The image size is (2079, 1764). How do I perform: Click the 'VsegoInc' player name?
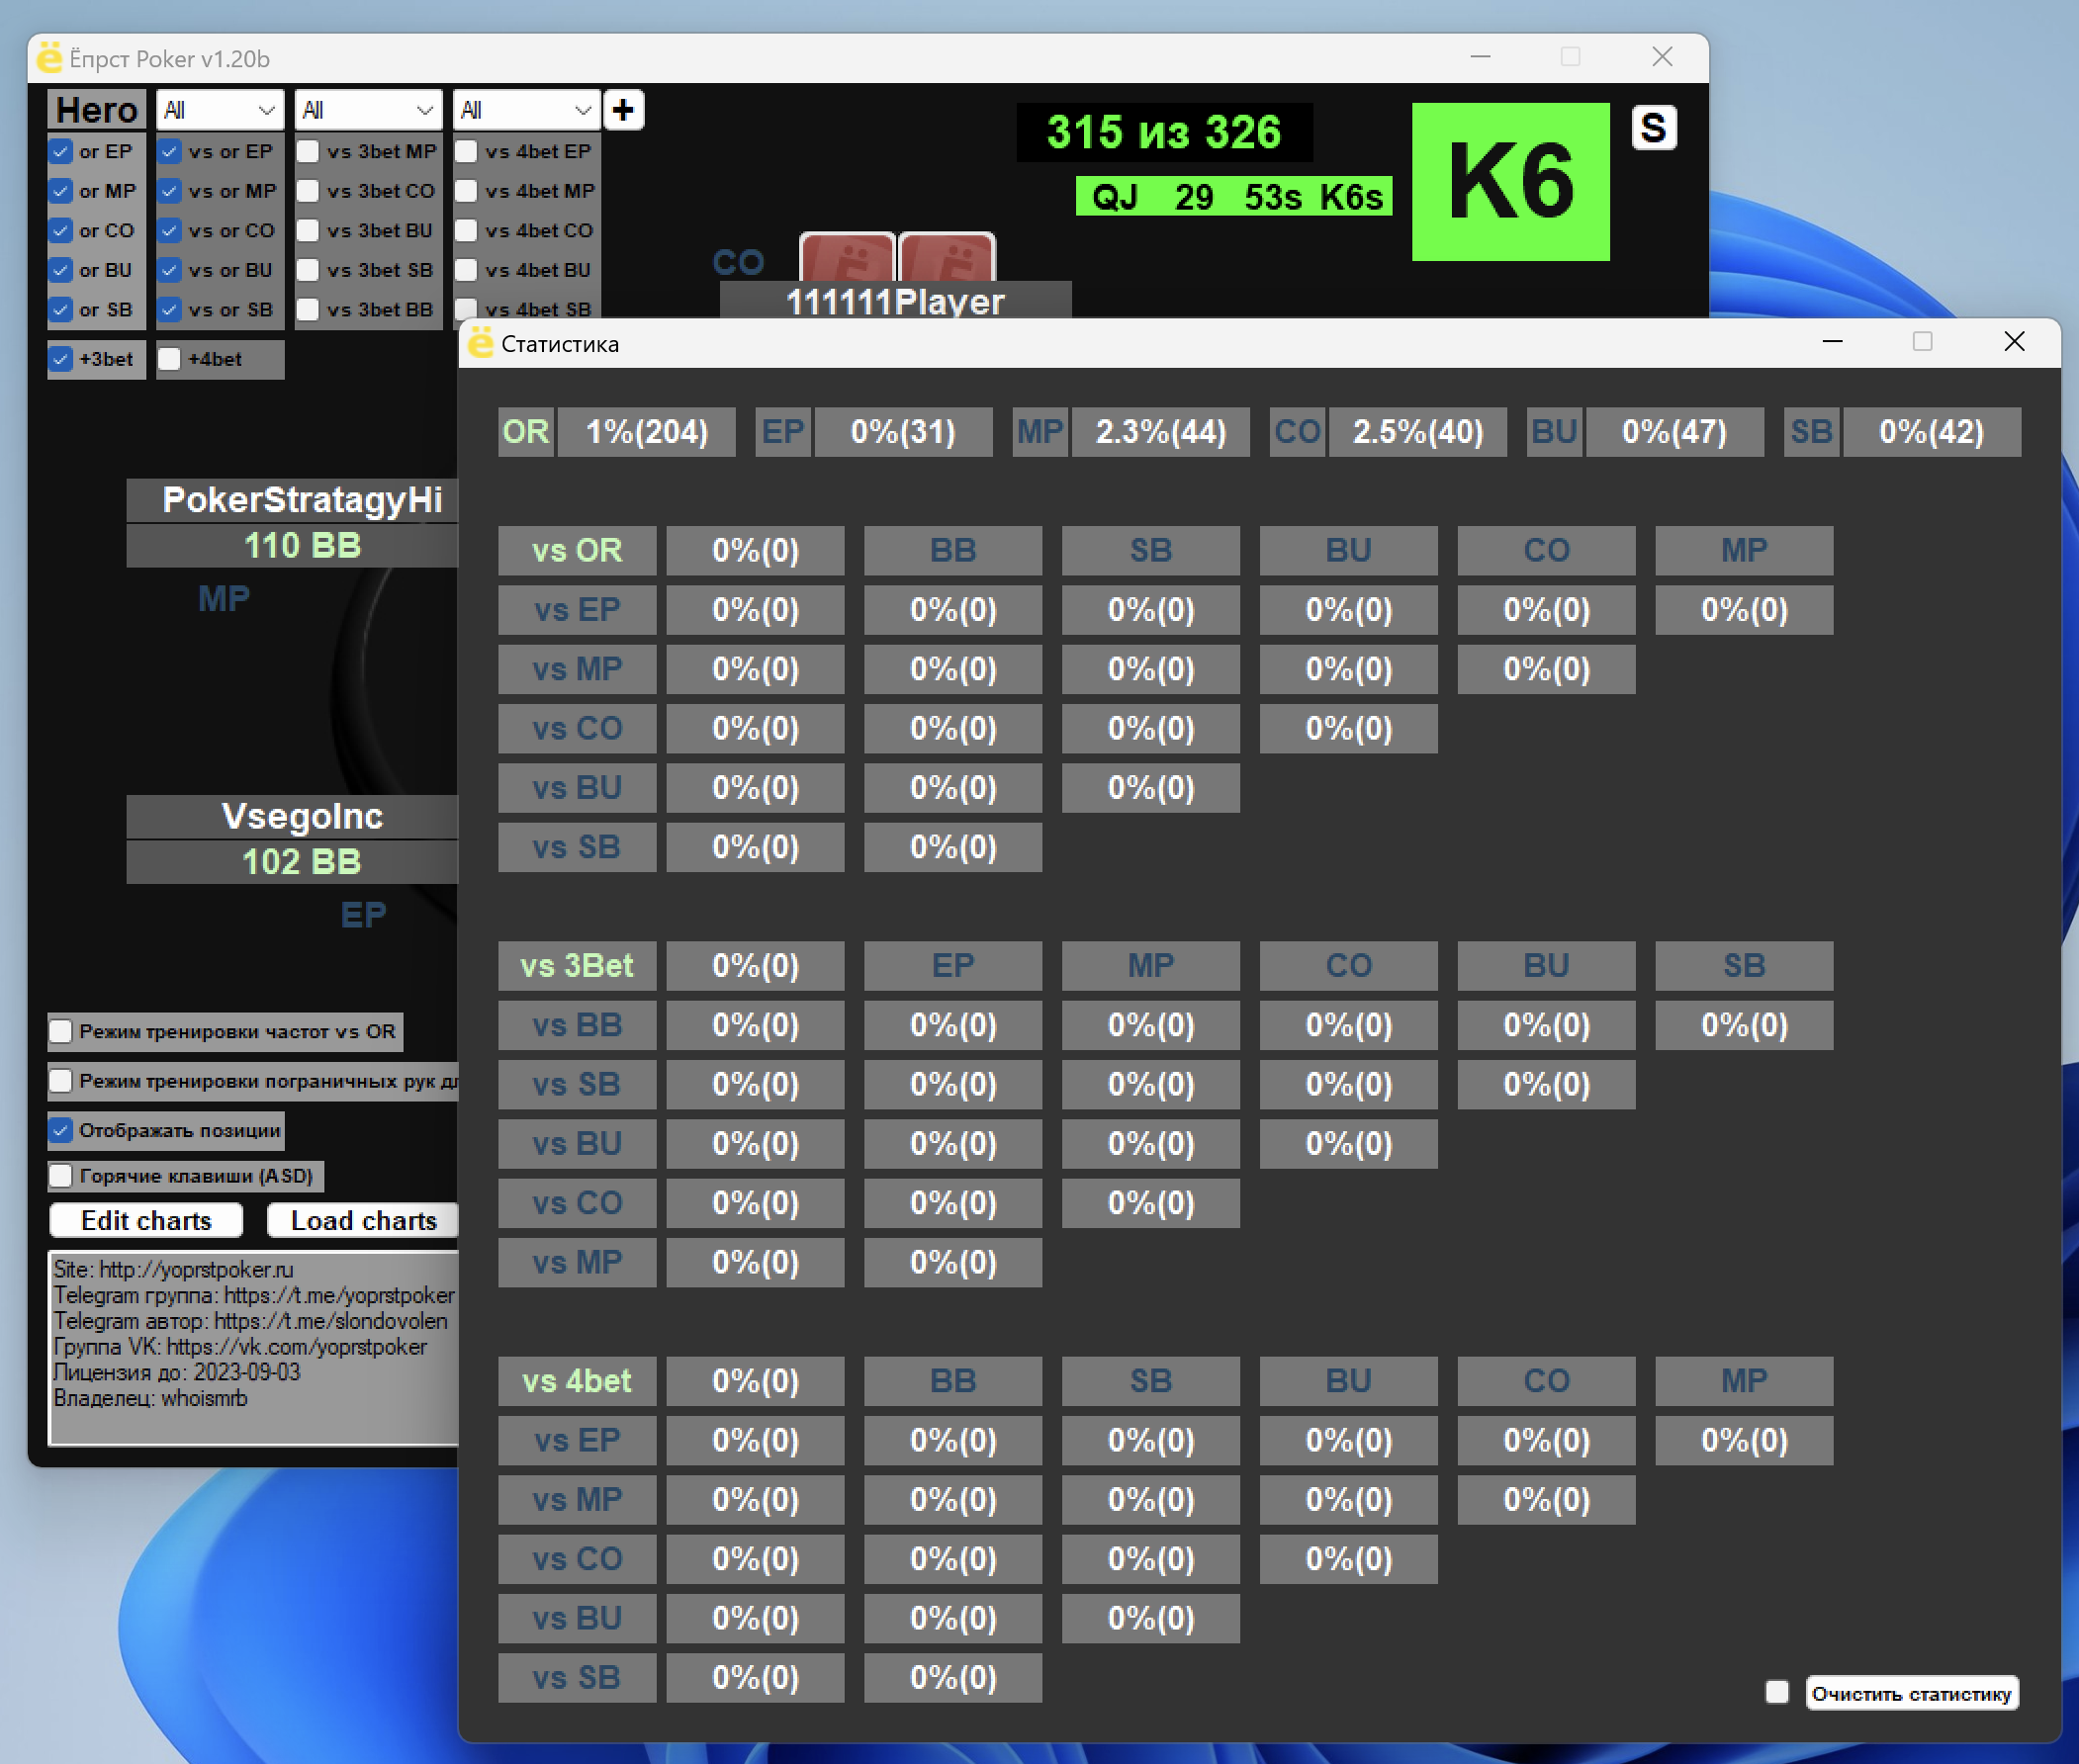point(292,816)
